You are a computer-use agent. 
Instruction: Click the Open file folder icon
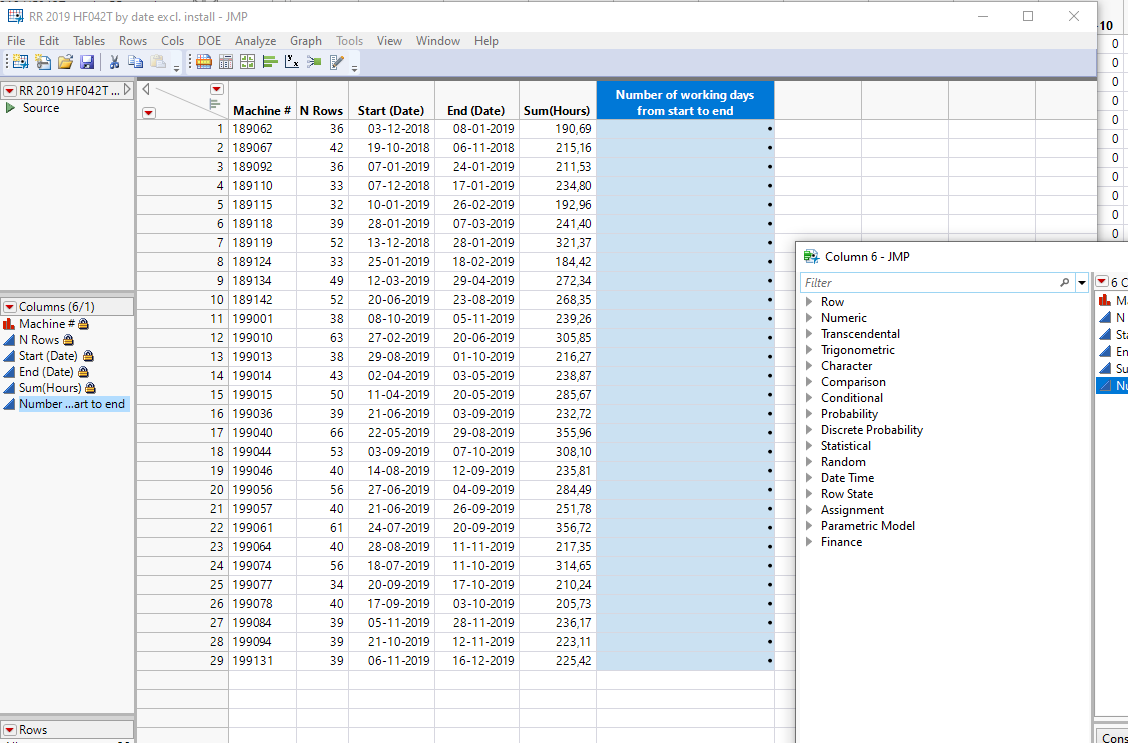pos(65,62)
